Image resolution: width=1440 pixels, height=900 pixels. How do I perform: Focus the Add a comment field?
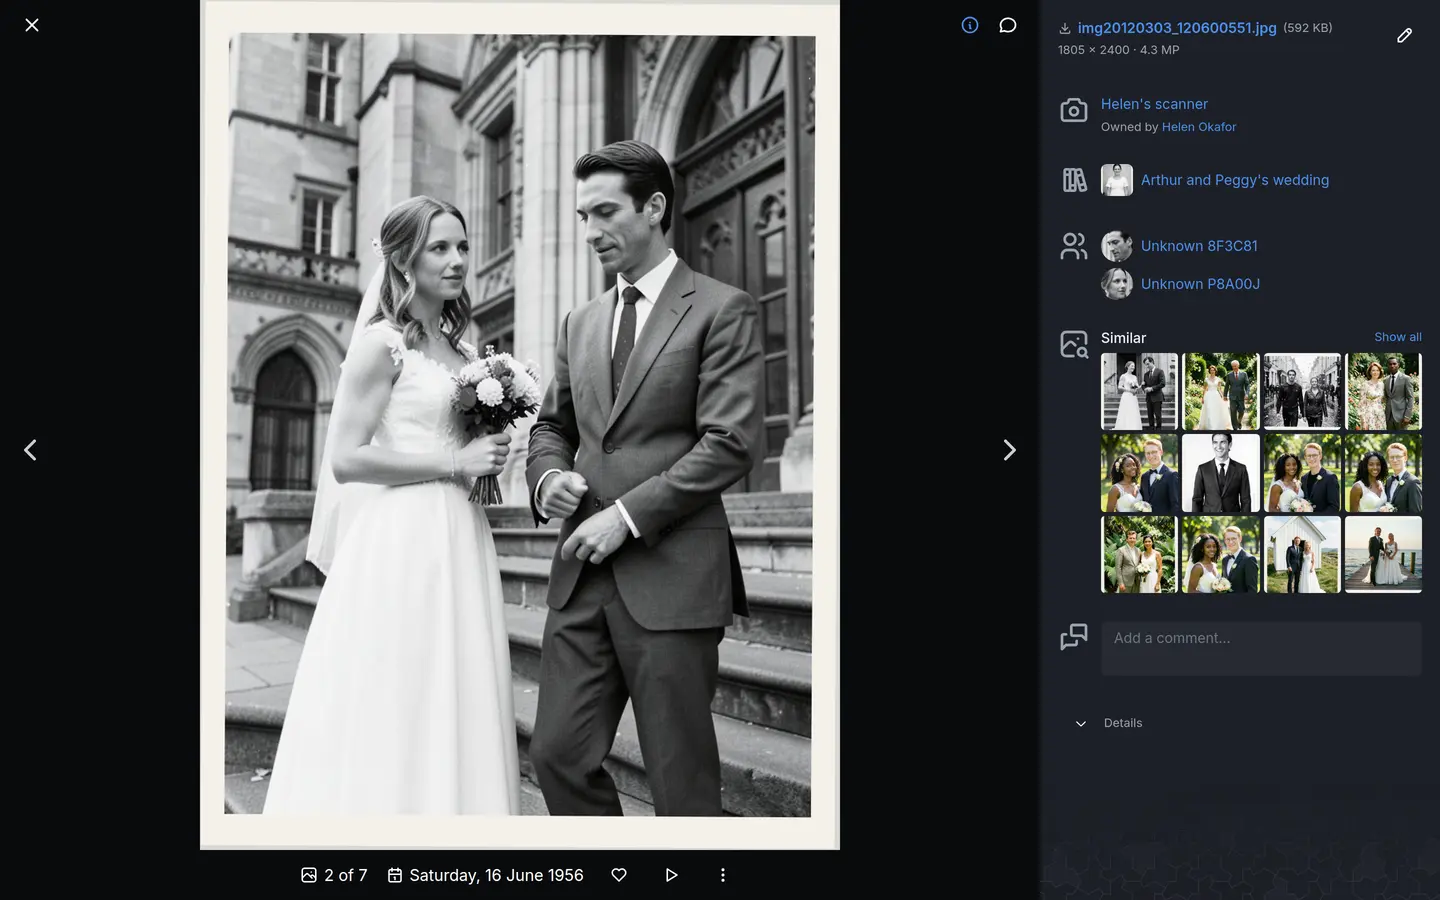tap(1261, 648)
